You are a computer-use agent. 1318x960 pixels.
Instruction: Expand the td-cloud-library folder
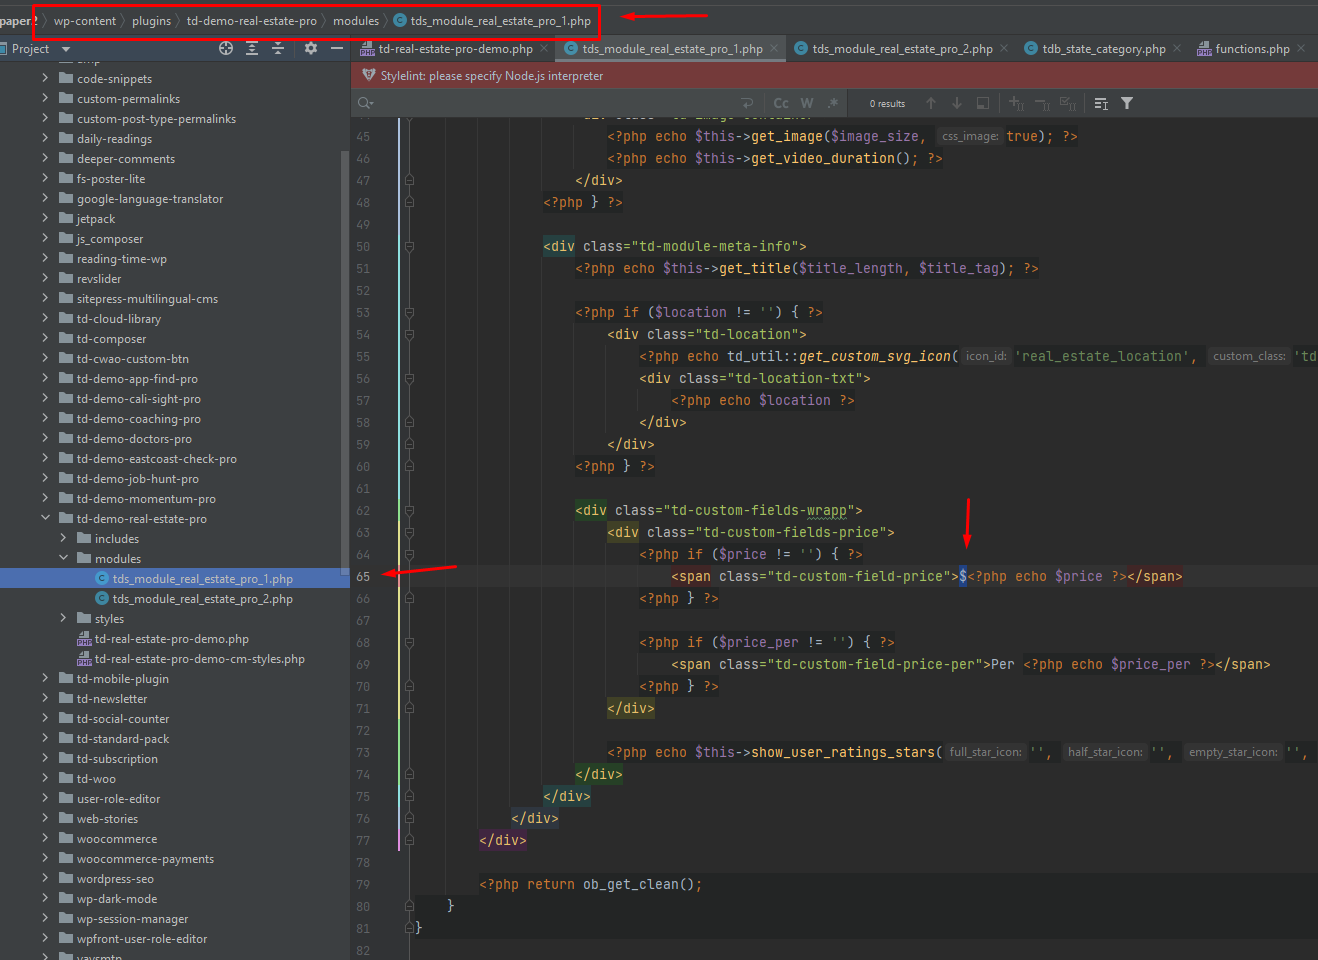(45, 318)
